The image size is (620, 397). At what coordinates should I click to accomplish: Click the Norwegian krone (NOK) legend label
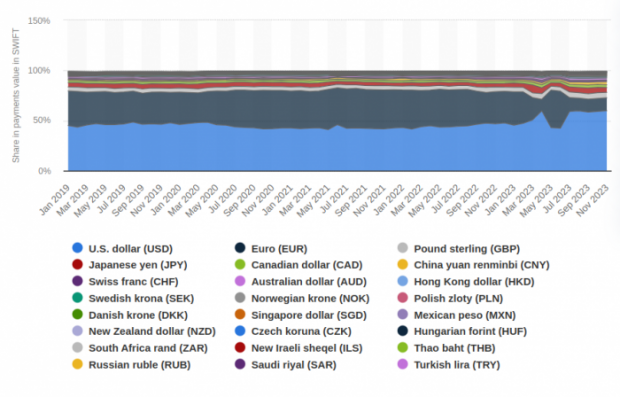point(310,299)
